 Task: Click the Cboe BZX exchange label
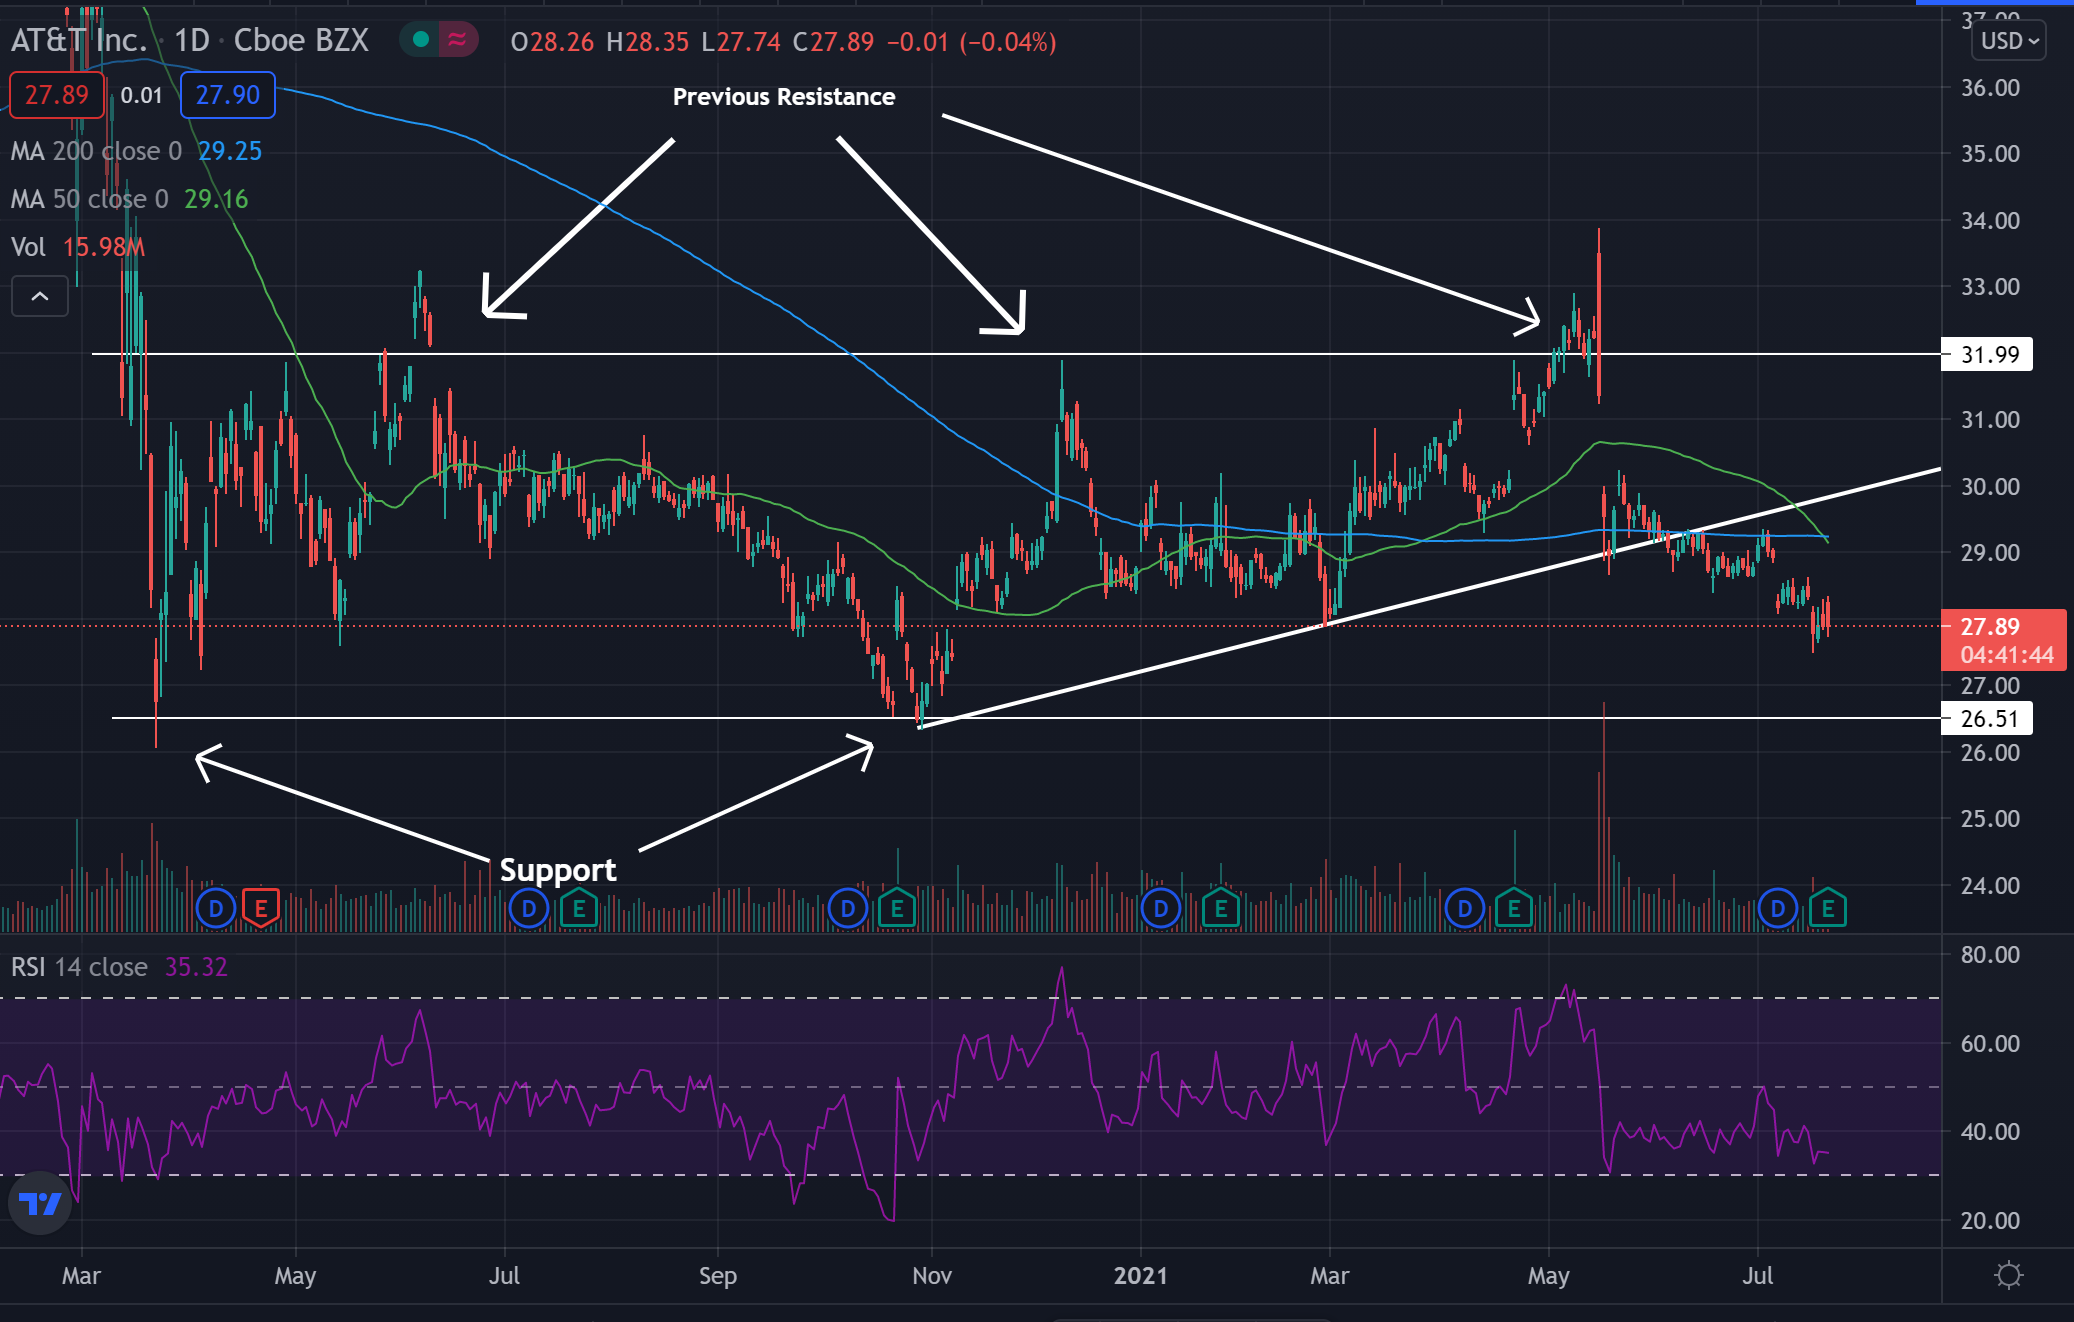tap(301, 40)
